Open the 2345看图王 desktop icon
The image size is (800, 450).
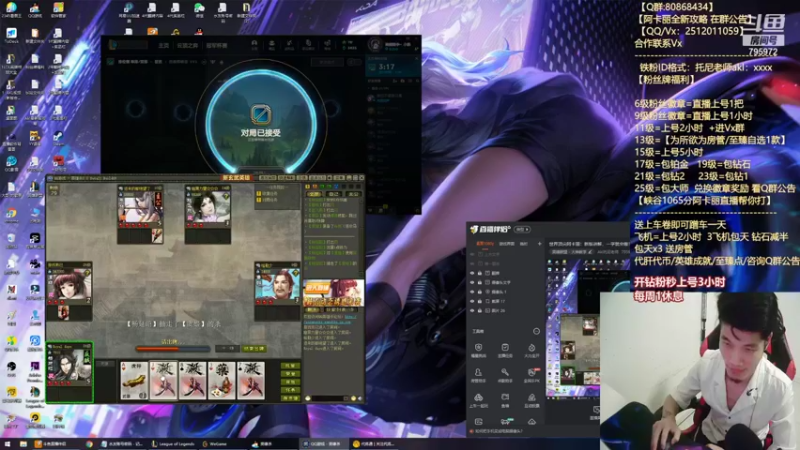(x=11, y=10)
